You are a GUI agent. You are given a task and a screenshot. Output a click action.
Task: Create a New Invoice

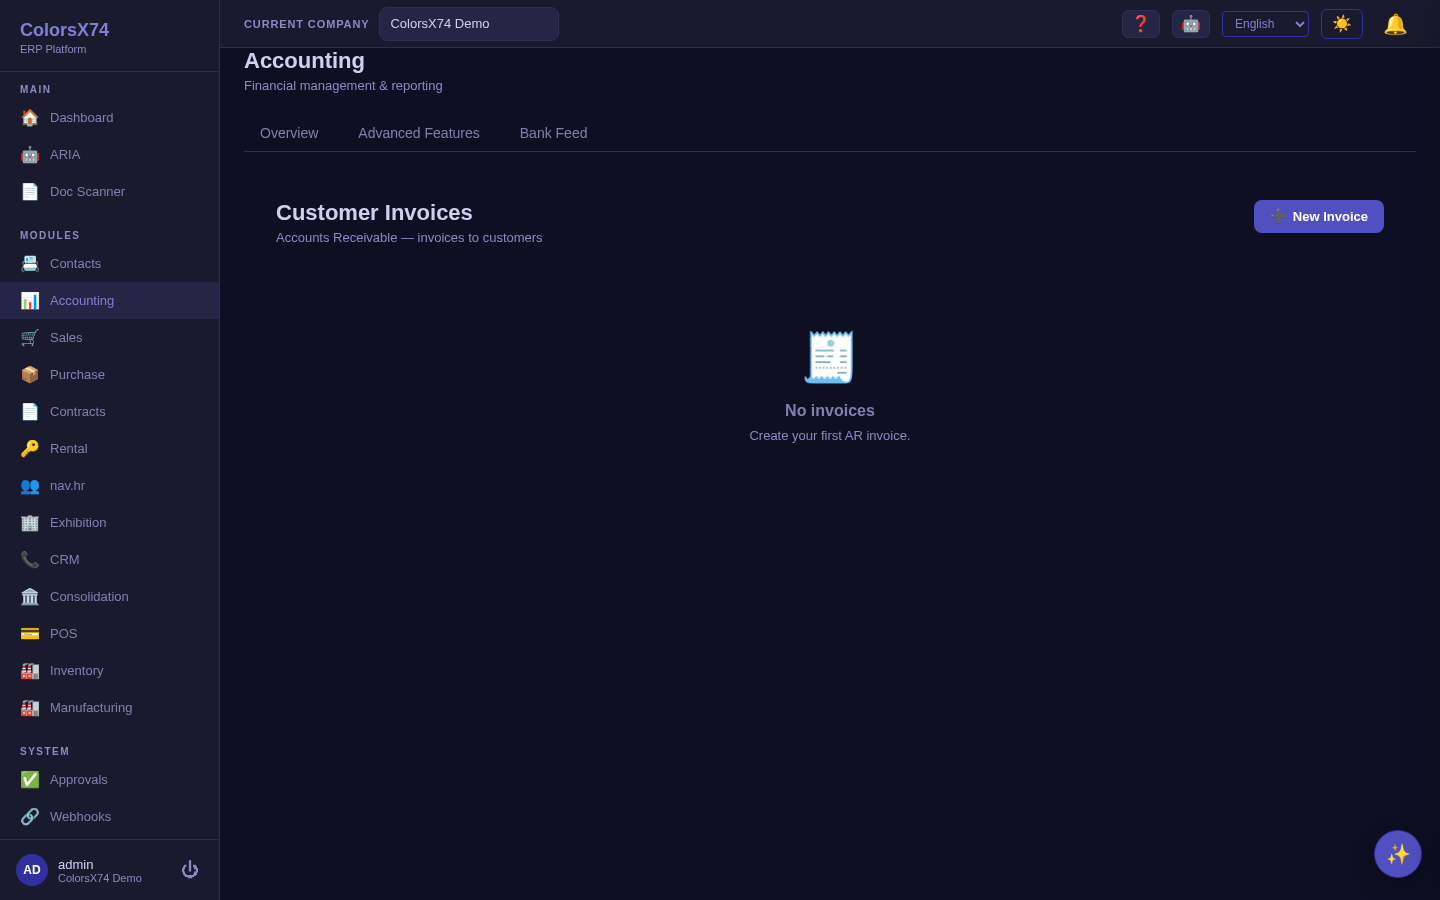point(1319,217)
